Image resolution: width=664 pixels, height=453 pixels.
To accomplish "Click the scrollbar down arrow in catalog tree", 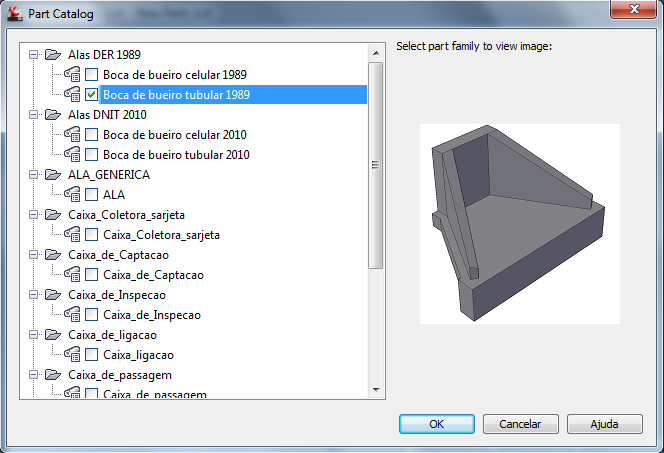I will pyautogui.click(x=376, y=389).
